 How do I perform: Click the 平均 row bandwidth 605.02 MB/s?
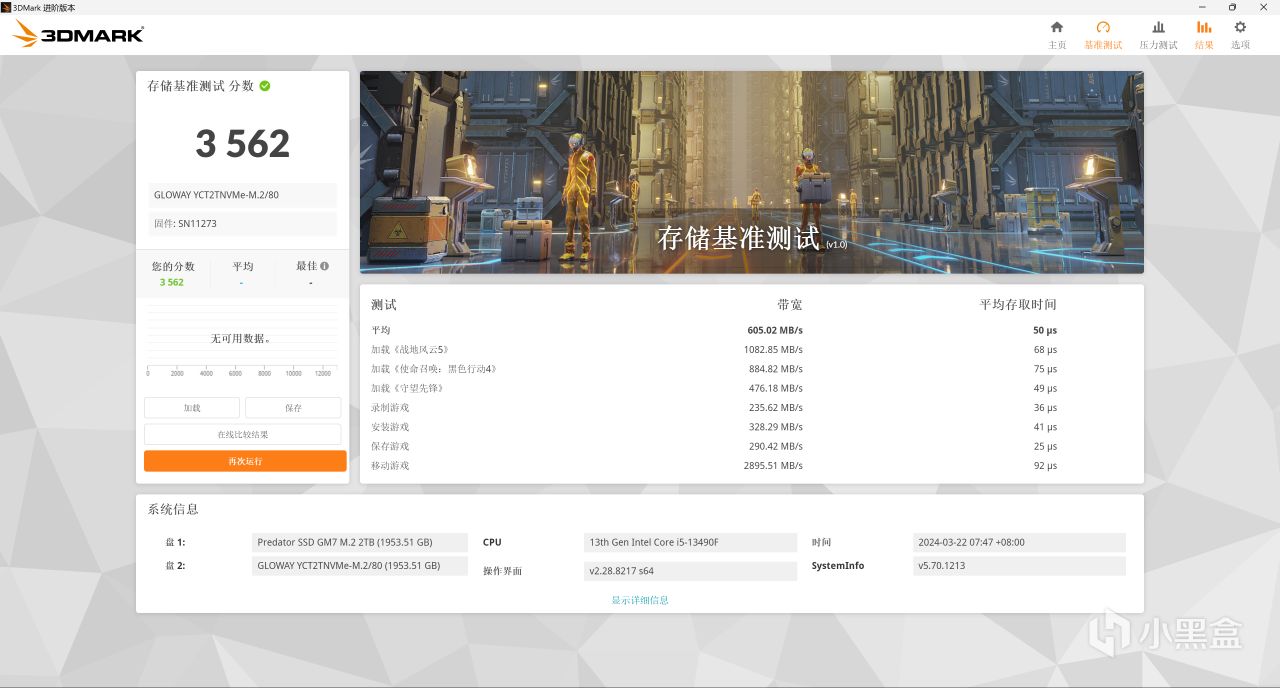[x=775, y=330]
